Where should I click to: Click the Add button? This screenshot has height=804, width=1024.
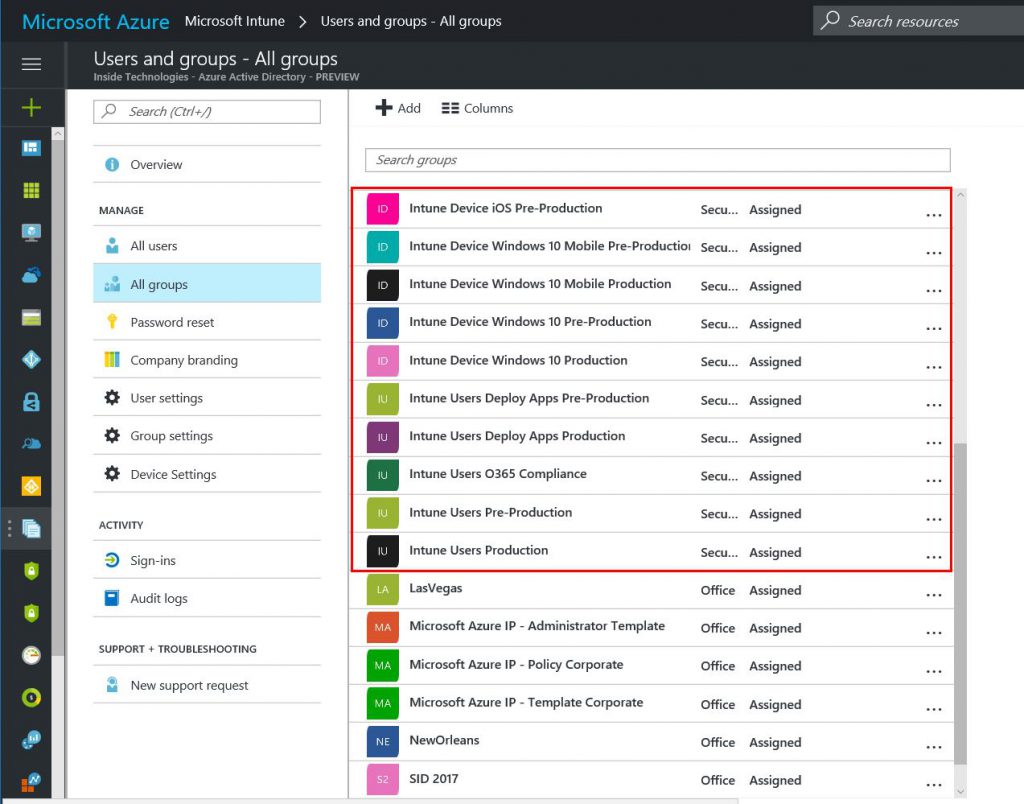click(398, 108)
